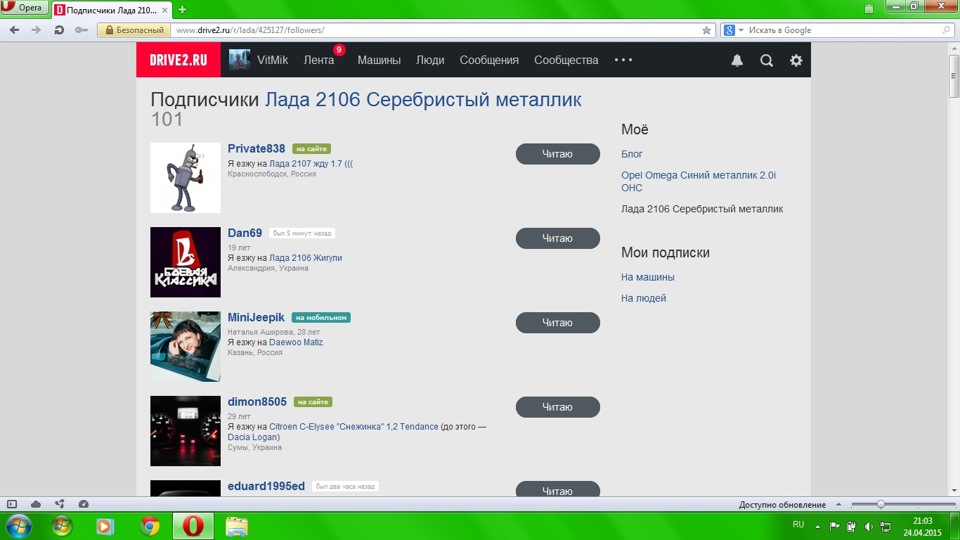Open dimon8505 profile link
The image size is (960, 540).
[x=257, y=402]
